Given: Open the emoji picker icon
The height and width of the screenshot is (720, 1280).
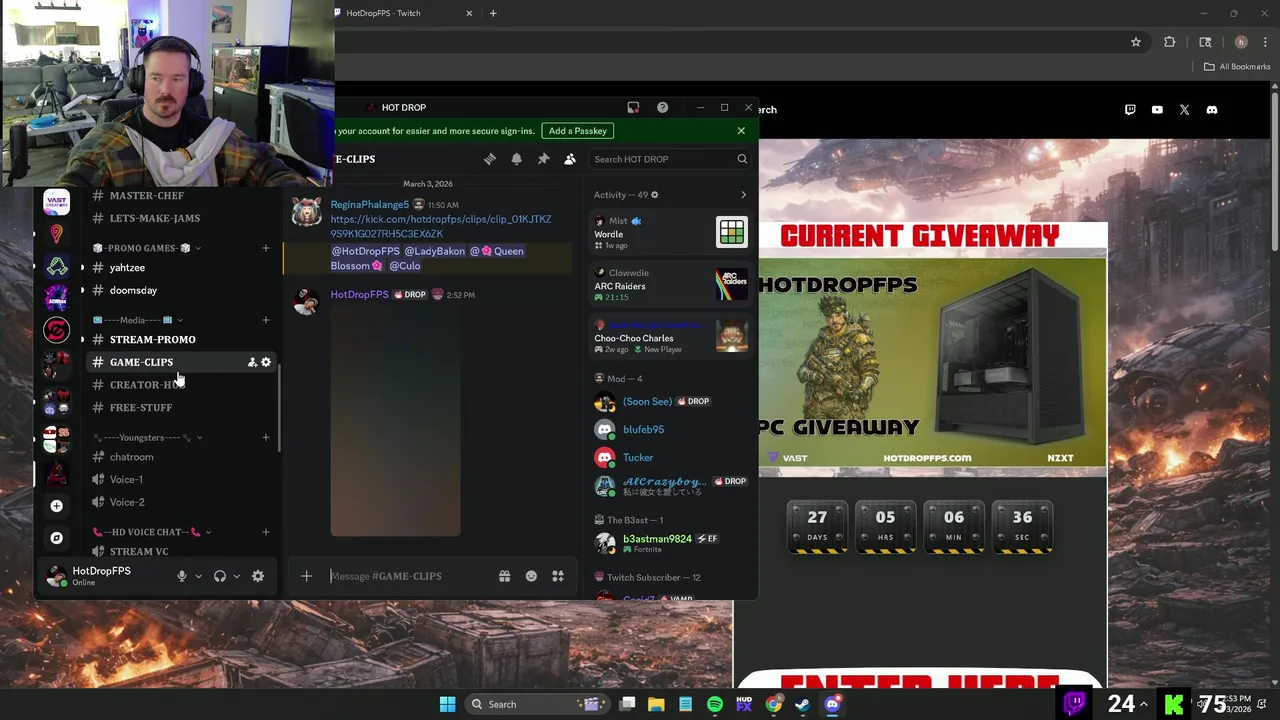Looking at the screenshot, I should click(x=531, y=576).
